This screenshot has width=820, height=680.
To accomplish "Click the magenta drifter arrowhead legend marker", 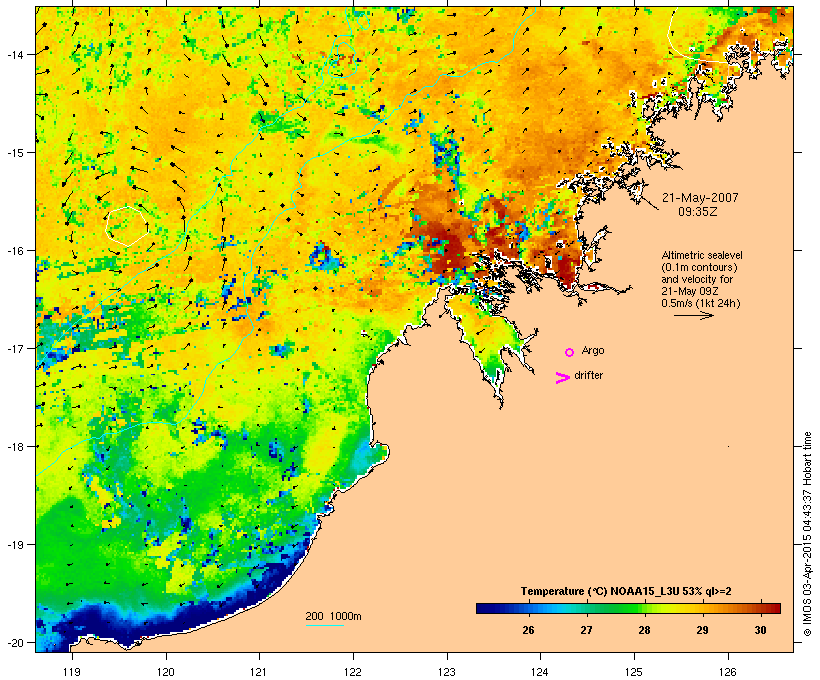I will (x=563, y=378).
